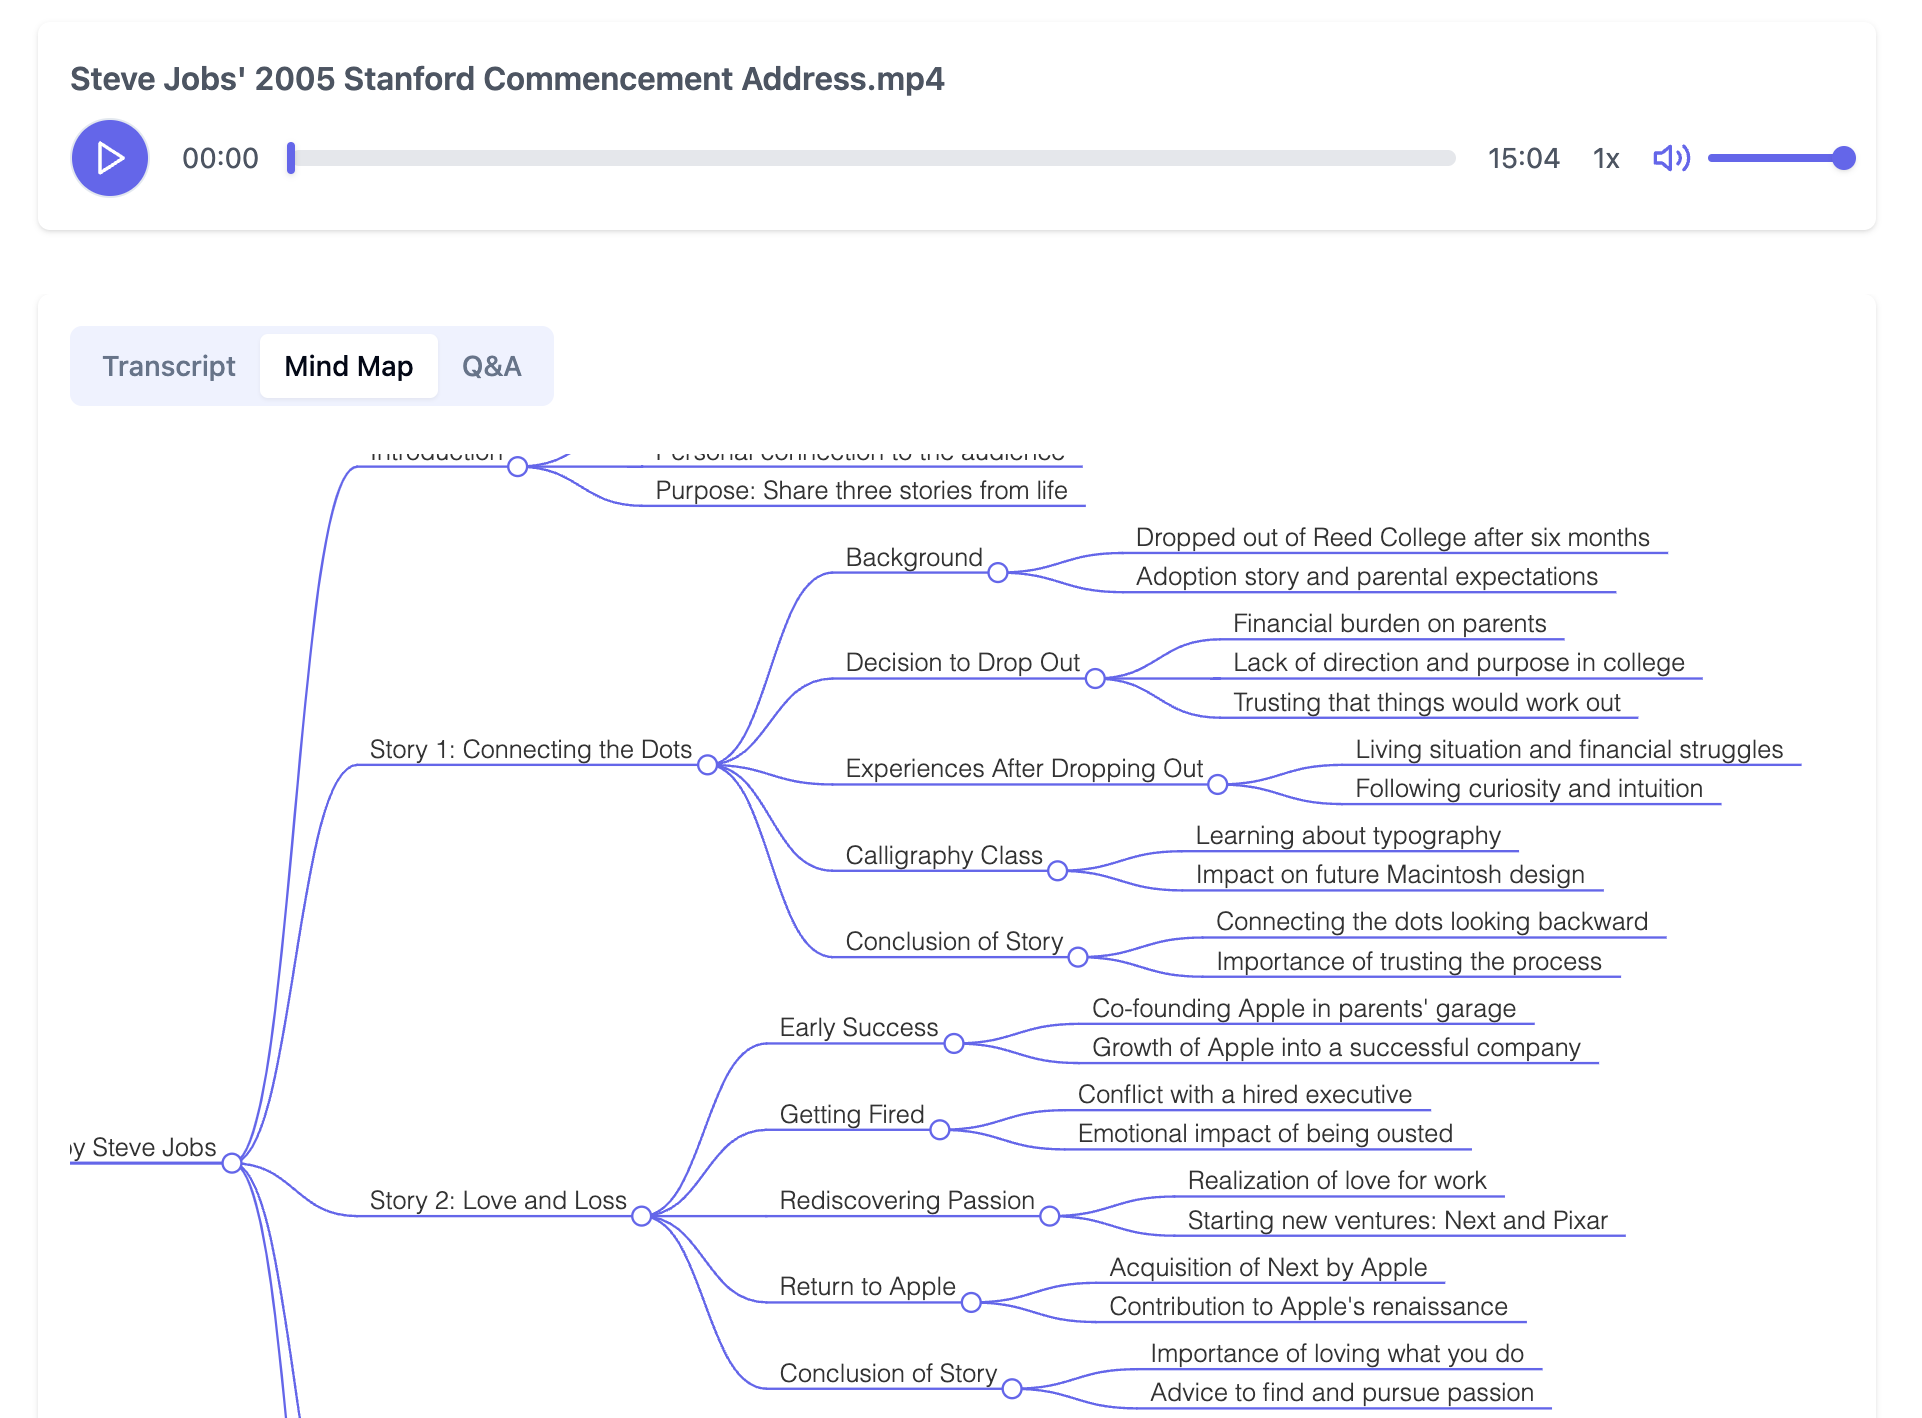1922x1418 pixels.
Task: Collapse Story 1: Connecting the Dots node
Action: (707, 765)
